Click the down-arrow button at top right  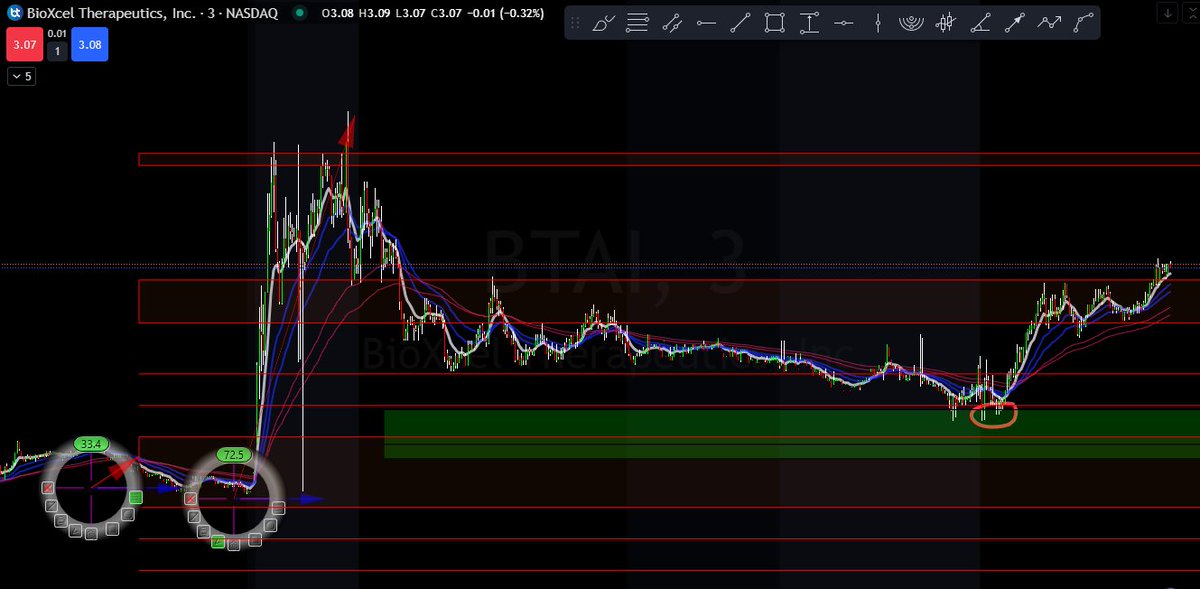coord(1168,12)
